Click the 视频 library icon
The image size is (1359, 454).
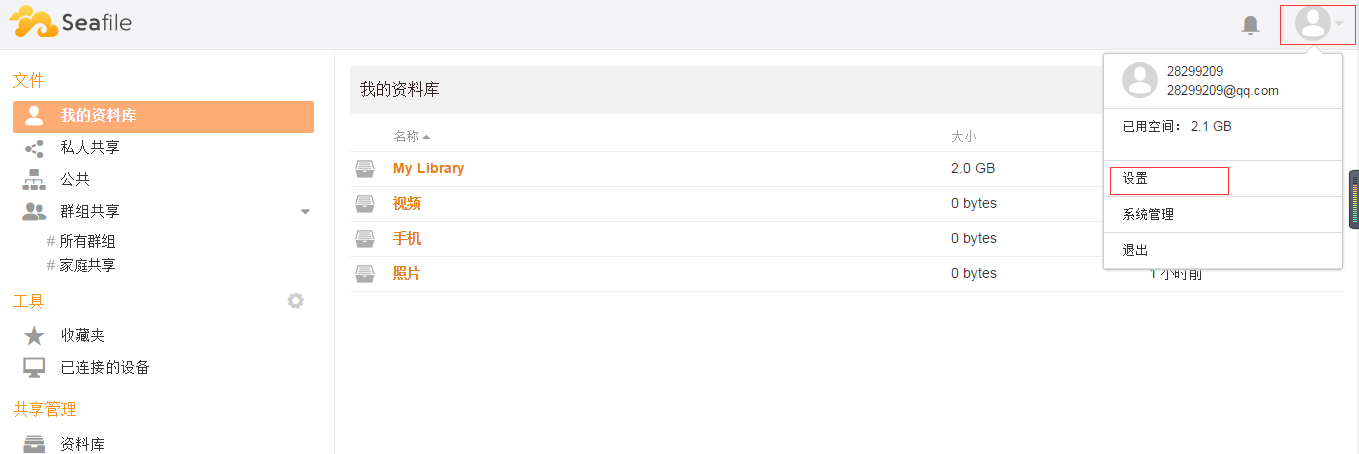click(x=365, y=204)
